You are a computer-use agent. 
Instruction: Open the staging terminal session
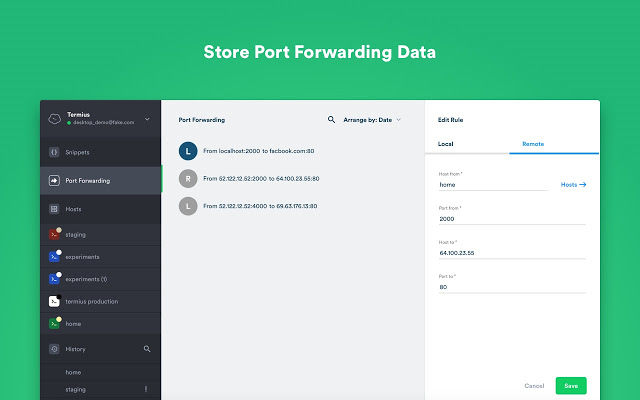click(100, 235)
